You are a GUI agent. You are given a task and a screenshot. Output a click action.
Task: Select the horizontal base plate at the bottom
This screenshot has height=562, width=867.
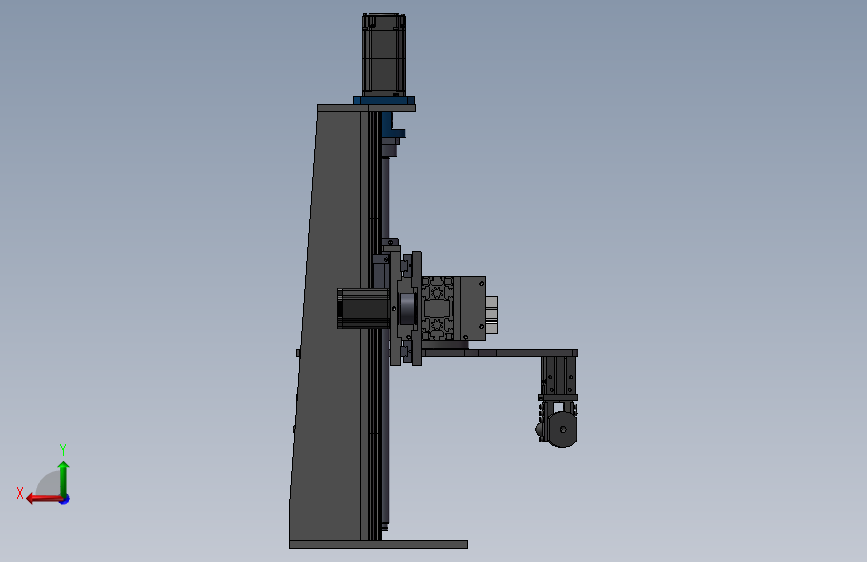click(378, 544)
